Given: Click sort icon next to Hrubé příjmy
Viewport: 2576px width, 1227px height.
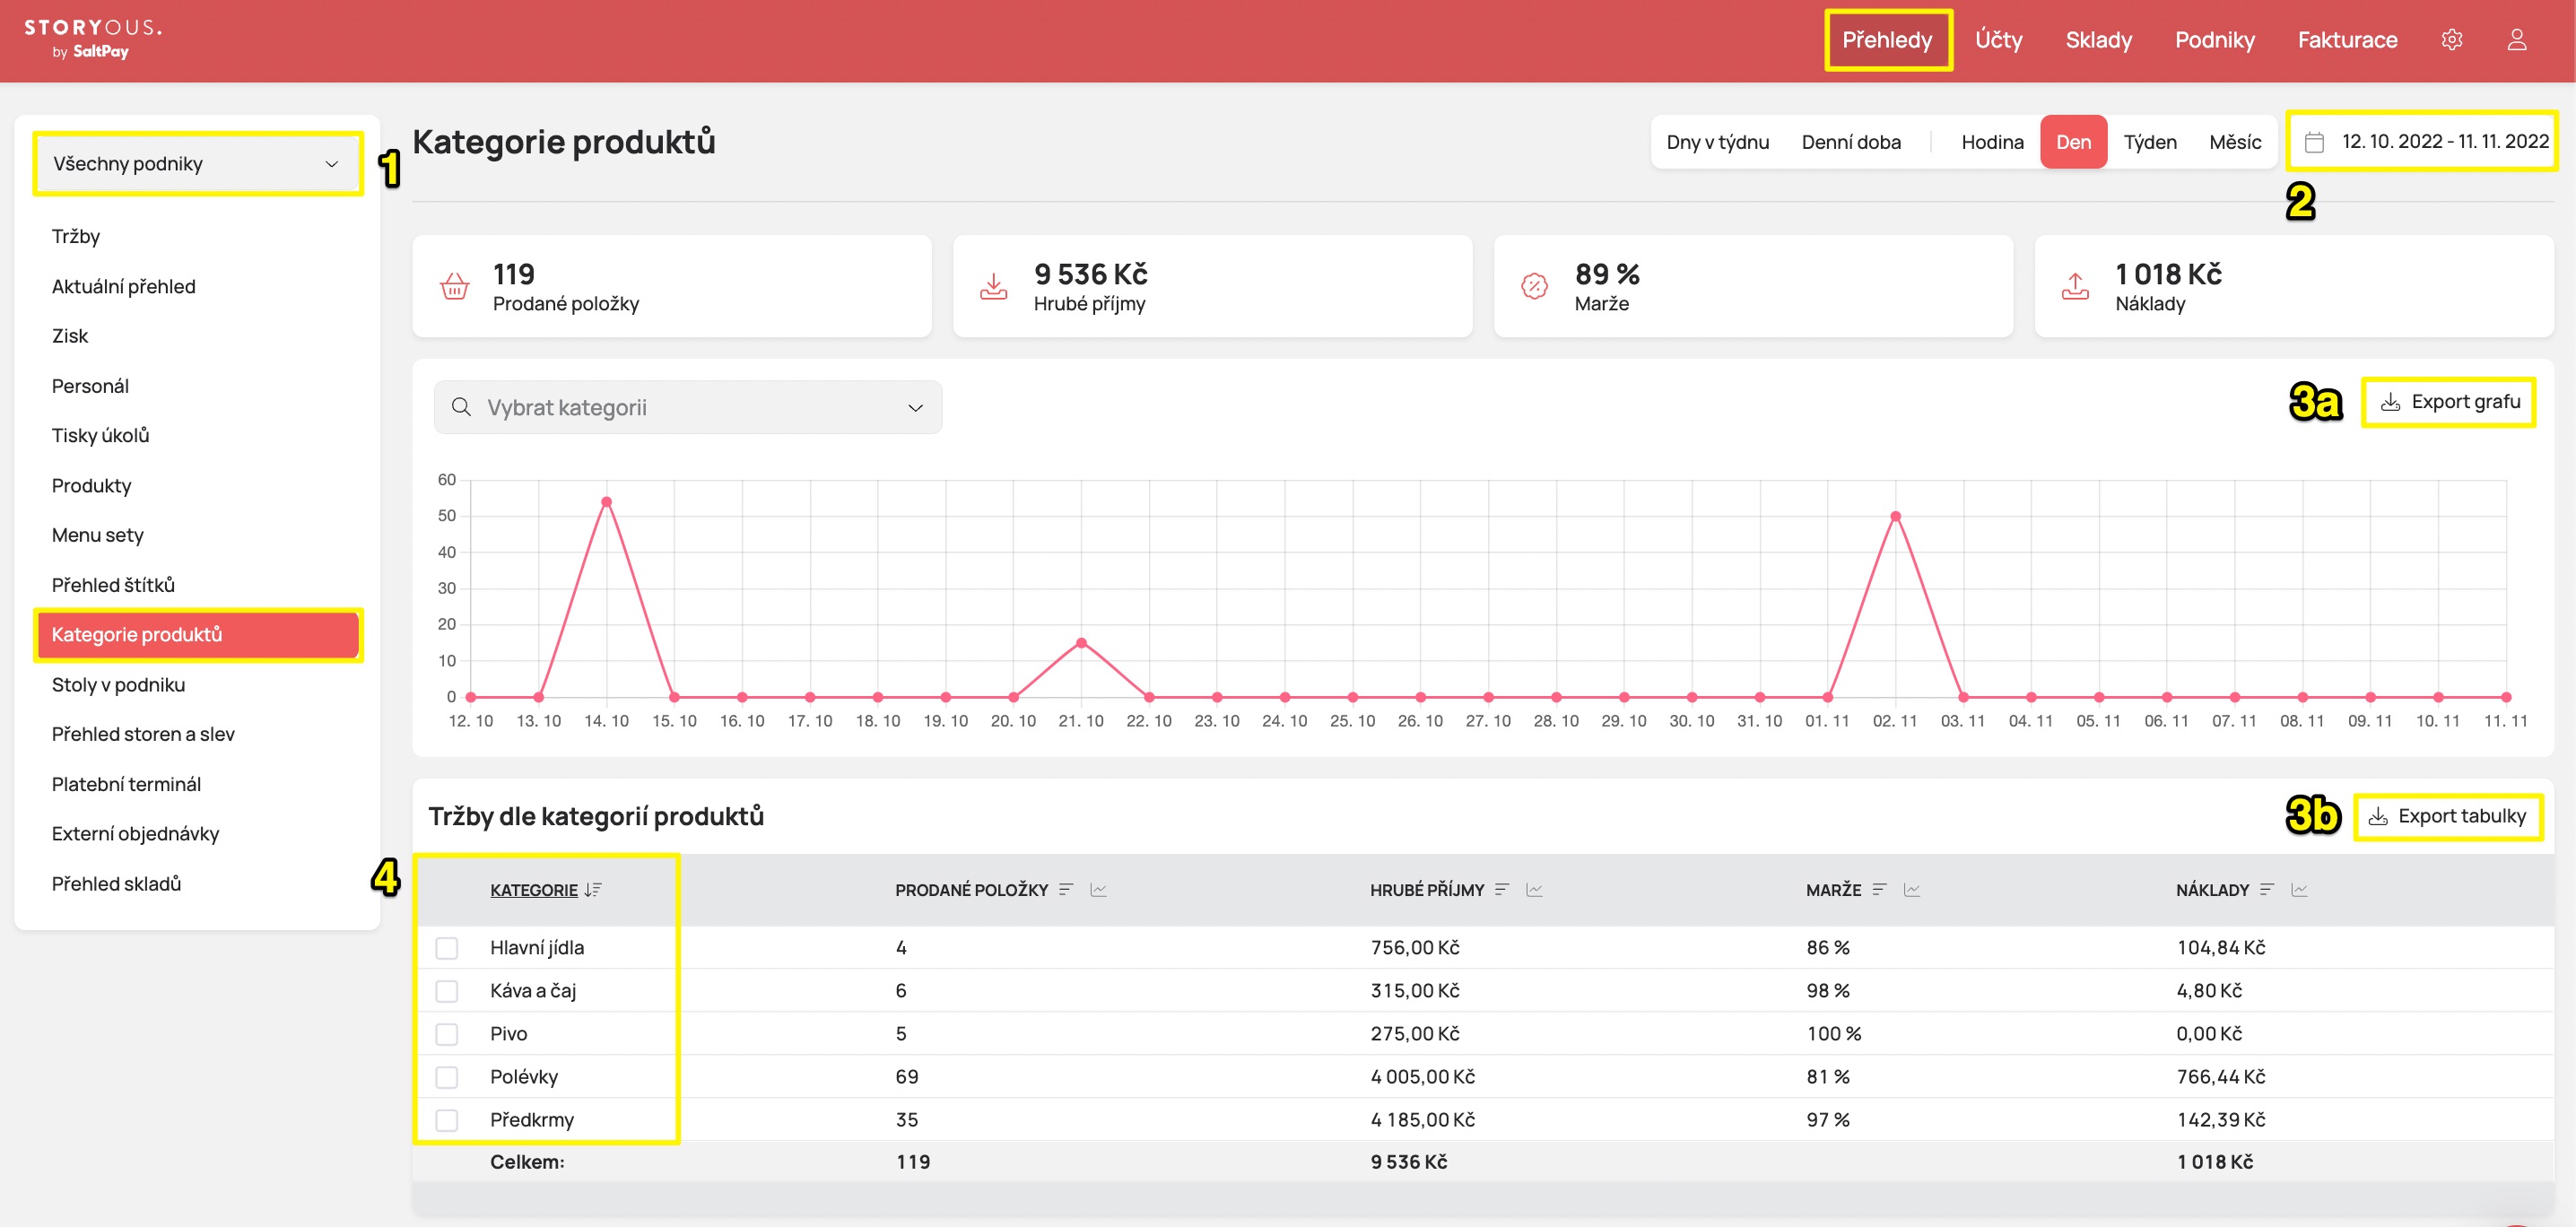Looking at the screenshot, I should click(x=1502, y=889).
